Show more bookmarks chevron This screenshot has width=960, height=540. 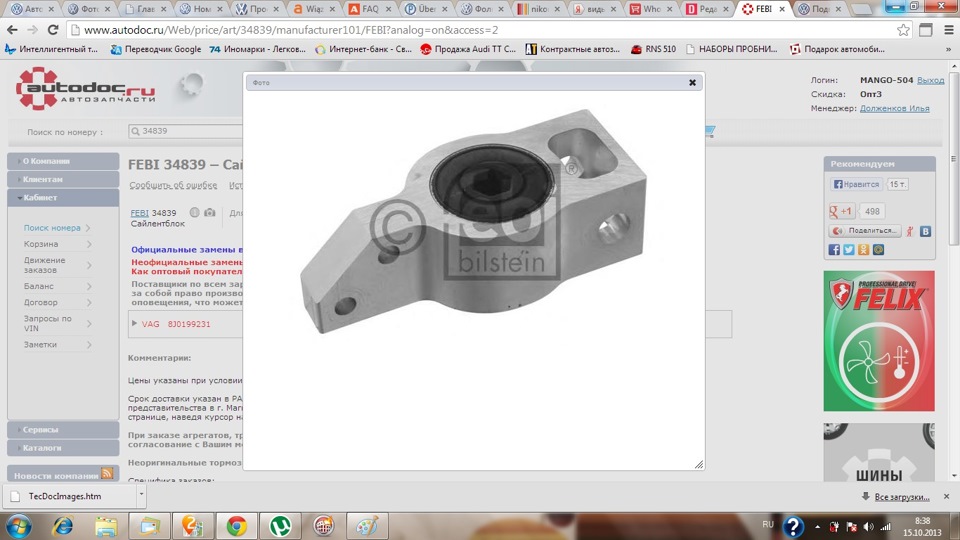(x=948, y=49)
